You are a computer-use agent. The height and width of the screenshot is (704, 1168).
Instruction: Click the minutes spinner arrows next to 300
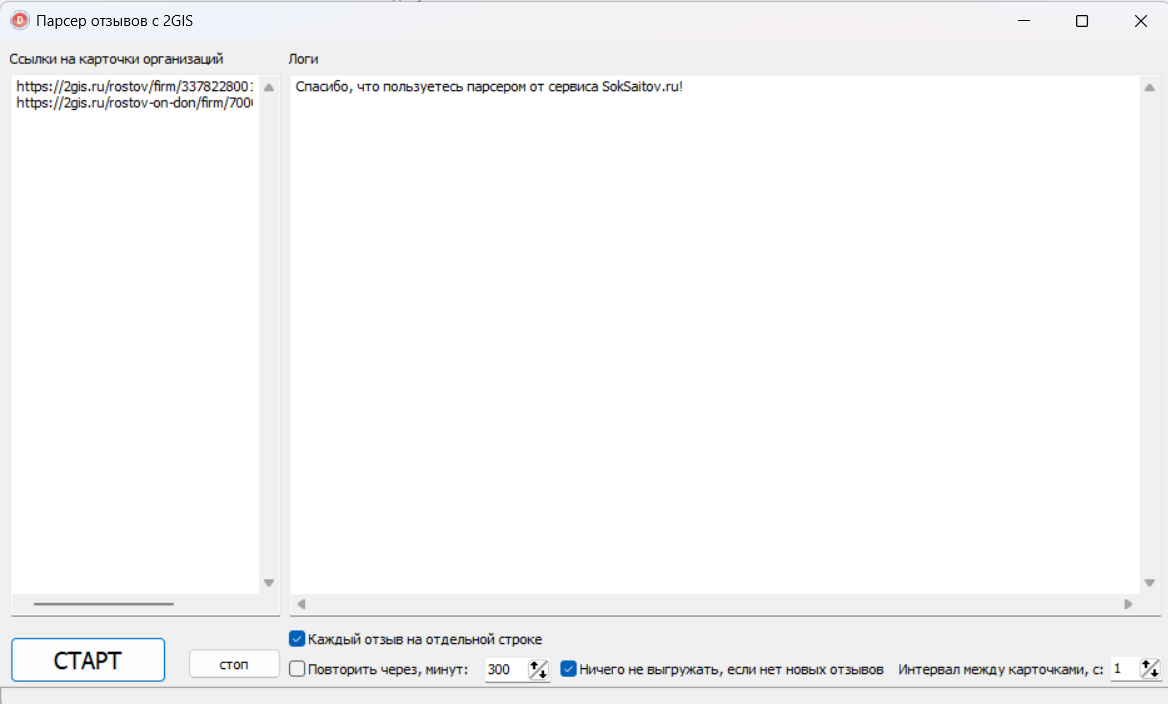[x=538, y=669]
